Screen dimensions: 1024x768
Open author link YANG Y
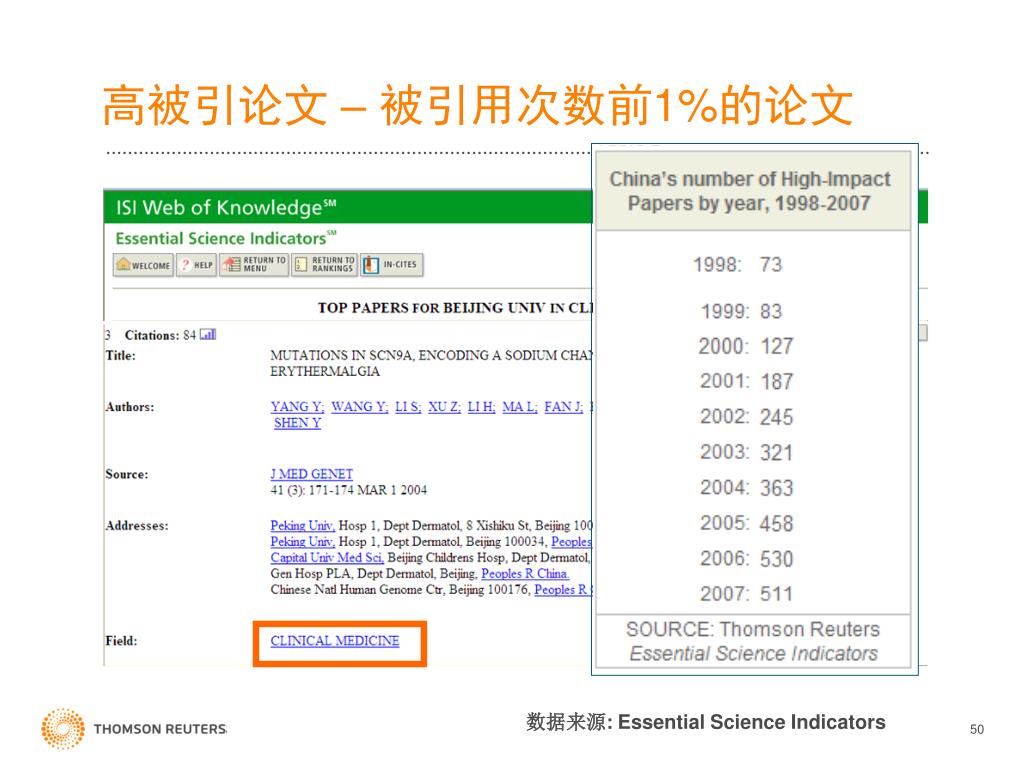(297, 407)
